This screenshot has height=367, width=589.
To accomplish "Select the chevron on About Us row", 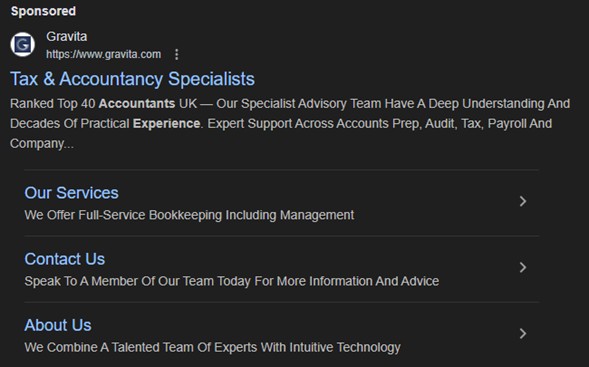I will point(523,334).
